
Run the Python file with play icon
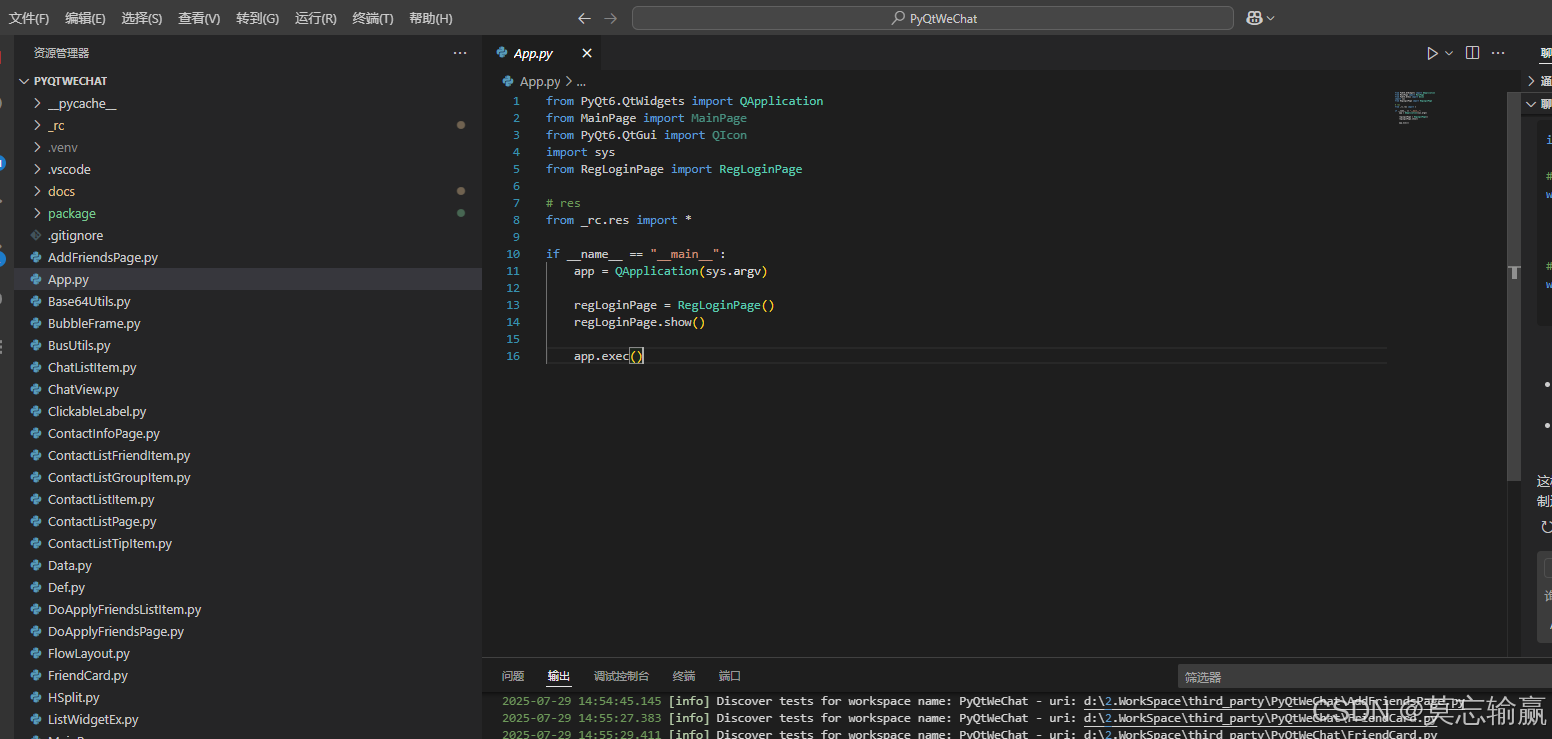click(1432, 53)
